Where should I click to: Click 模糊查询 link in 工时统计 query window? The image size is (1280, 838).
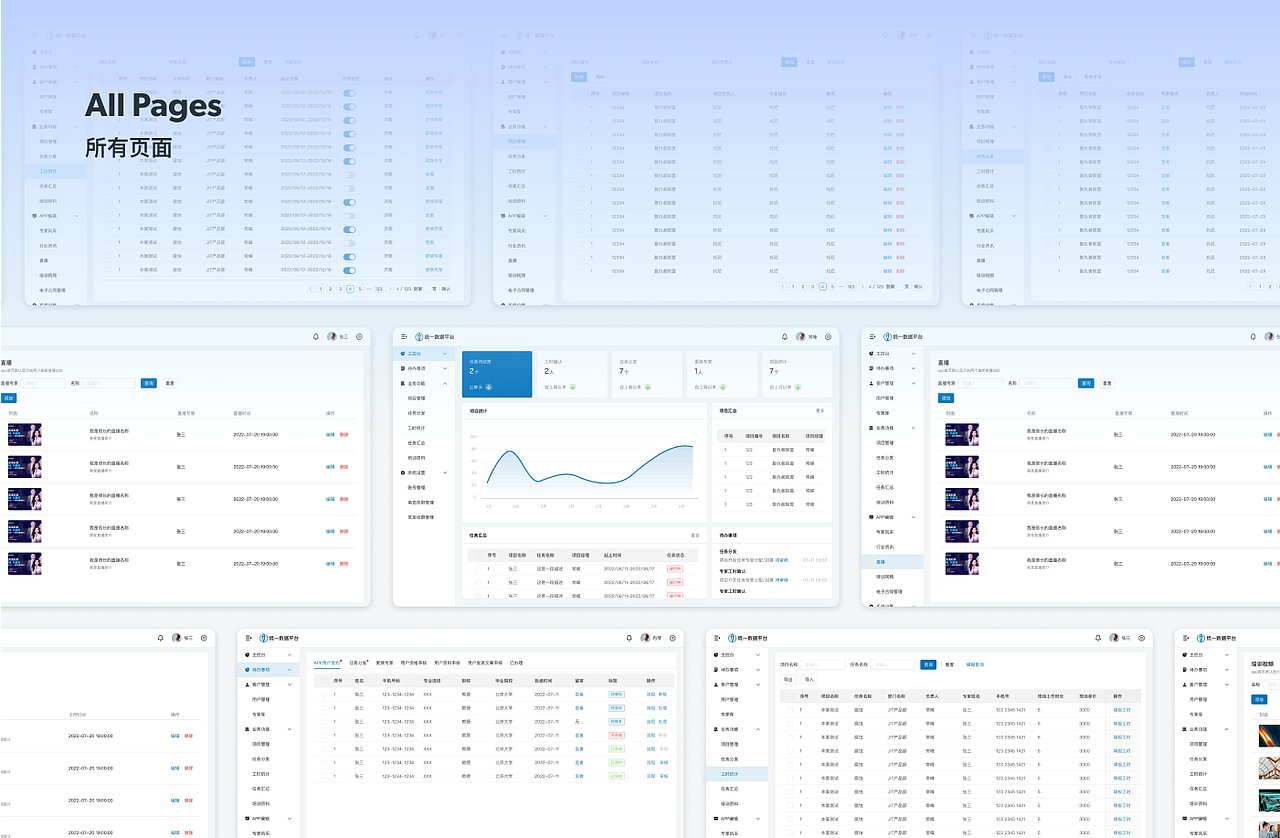pos(975,664)
